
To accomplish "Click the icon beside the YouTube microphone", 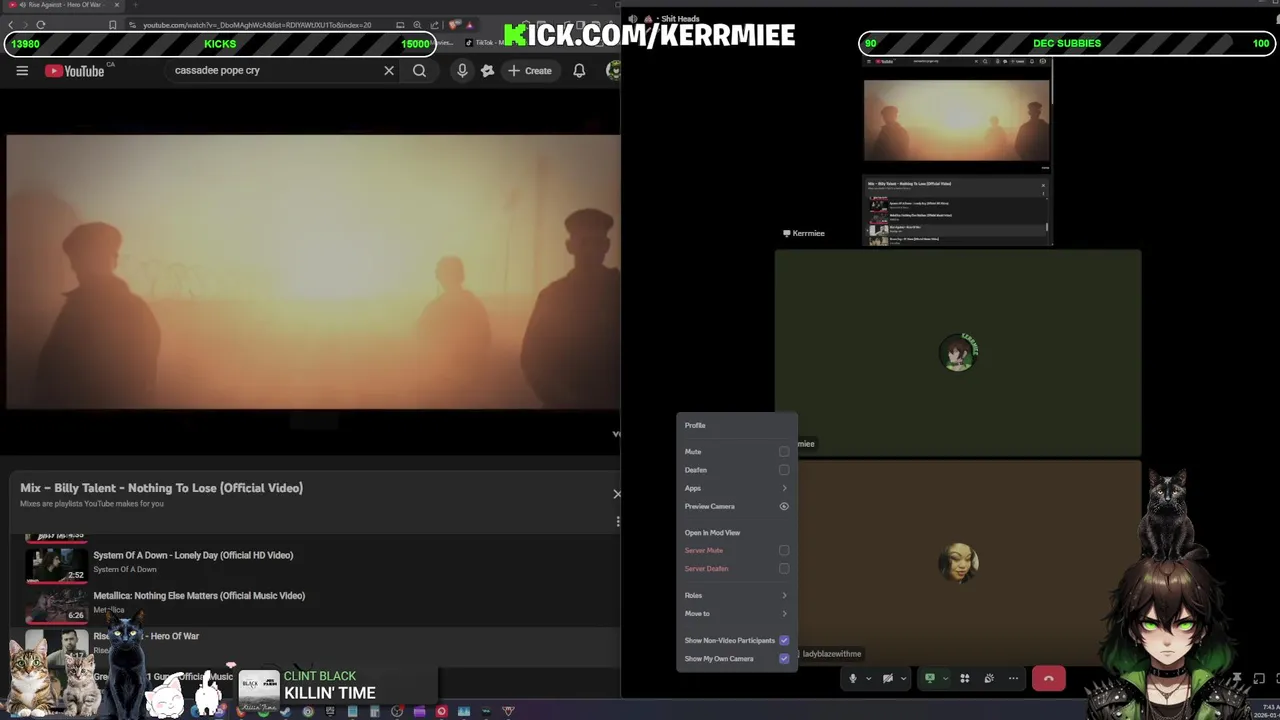I will pyautogui.click(x=487, y=71).
